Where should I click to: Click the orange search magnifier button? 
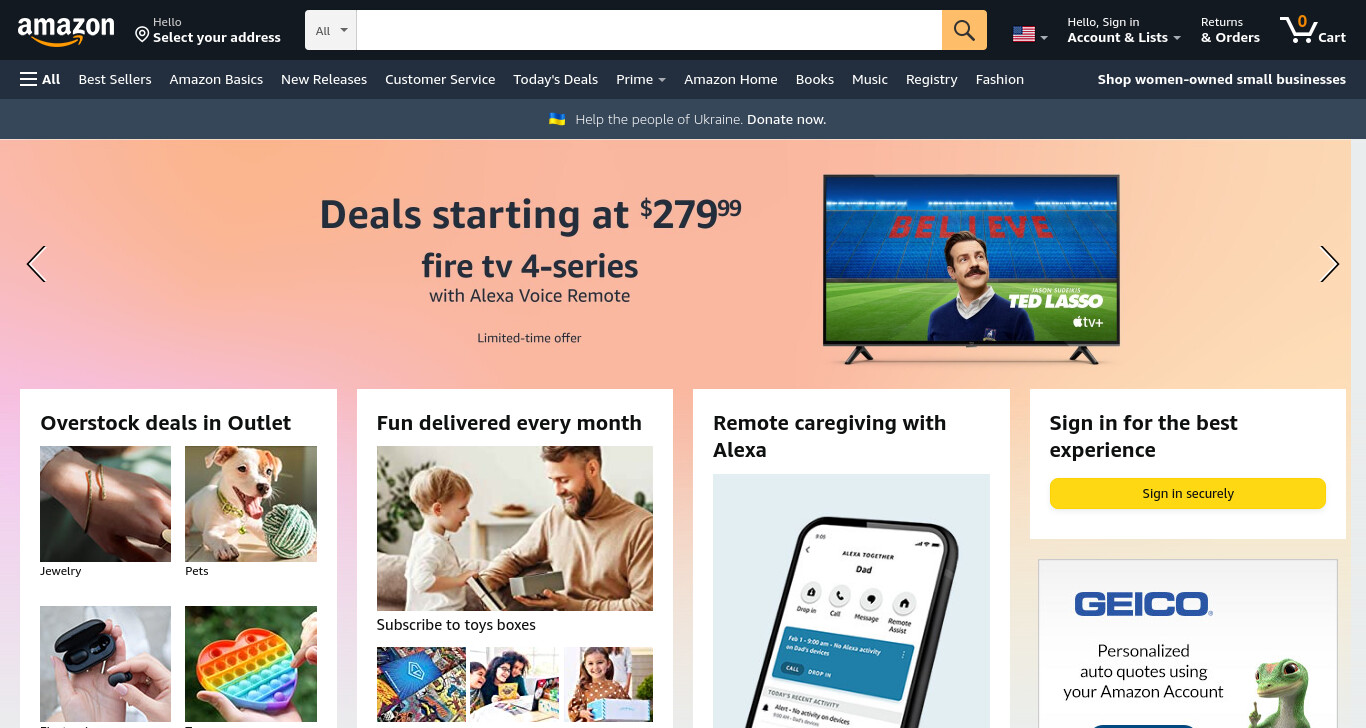coord(964,30)
